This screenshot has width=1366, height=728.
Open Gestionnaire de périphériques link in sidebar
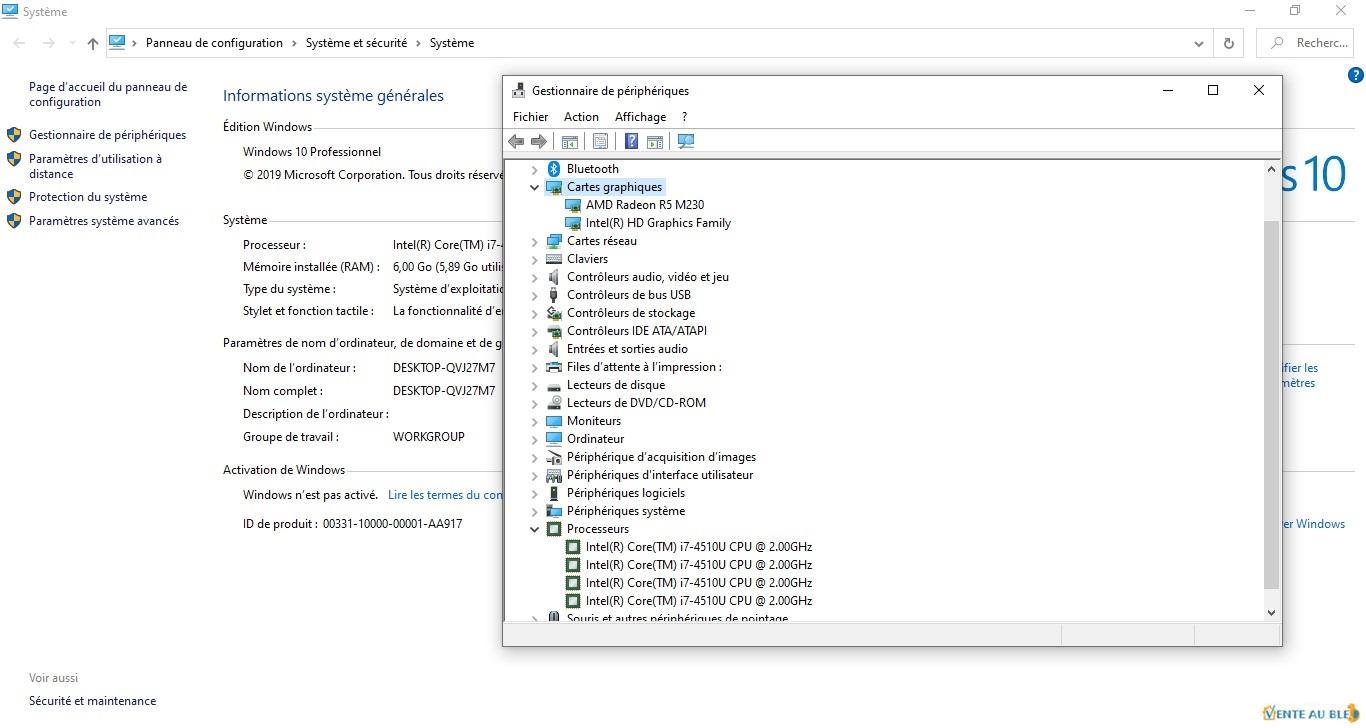[107, 135]
